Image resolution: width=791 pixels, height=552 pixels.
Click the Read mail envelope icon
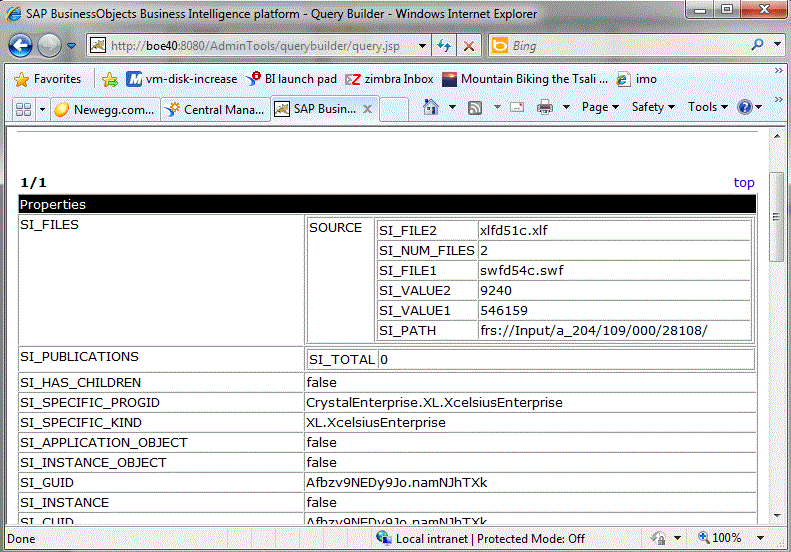[x=517, y=107]
